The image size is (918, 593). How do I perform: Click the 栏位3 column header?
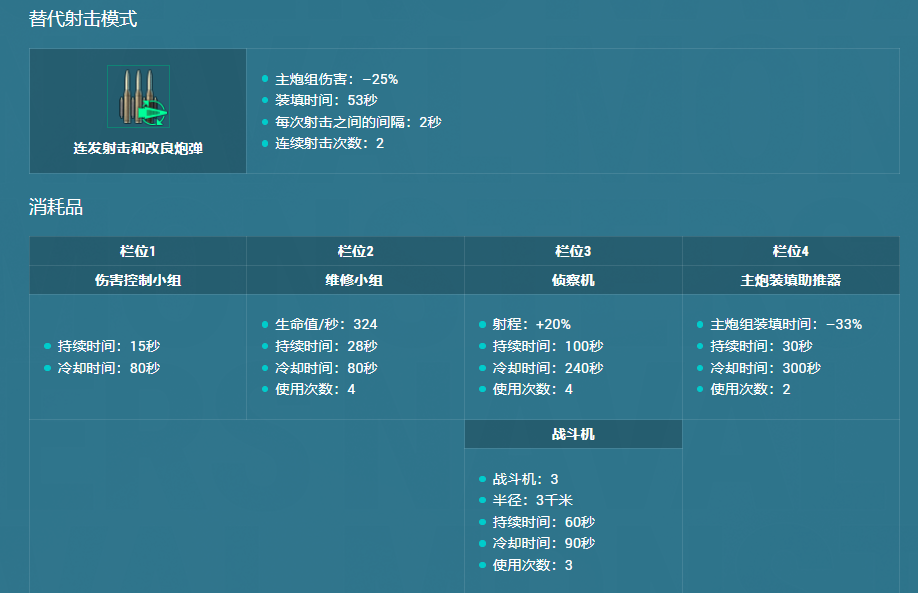pyautogui.click(x=573, y=251)
